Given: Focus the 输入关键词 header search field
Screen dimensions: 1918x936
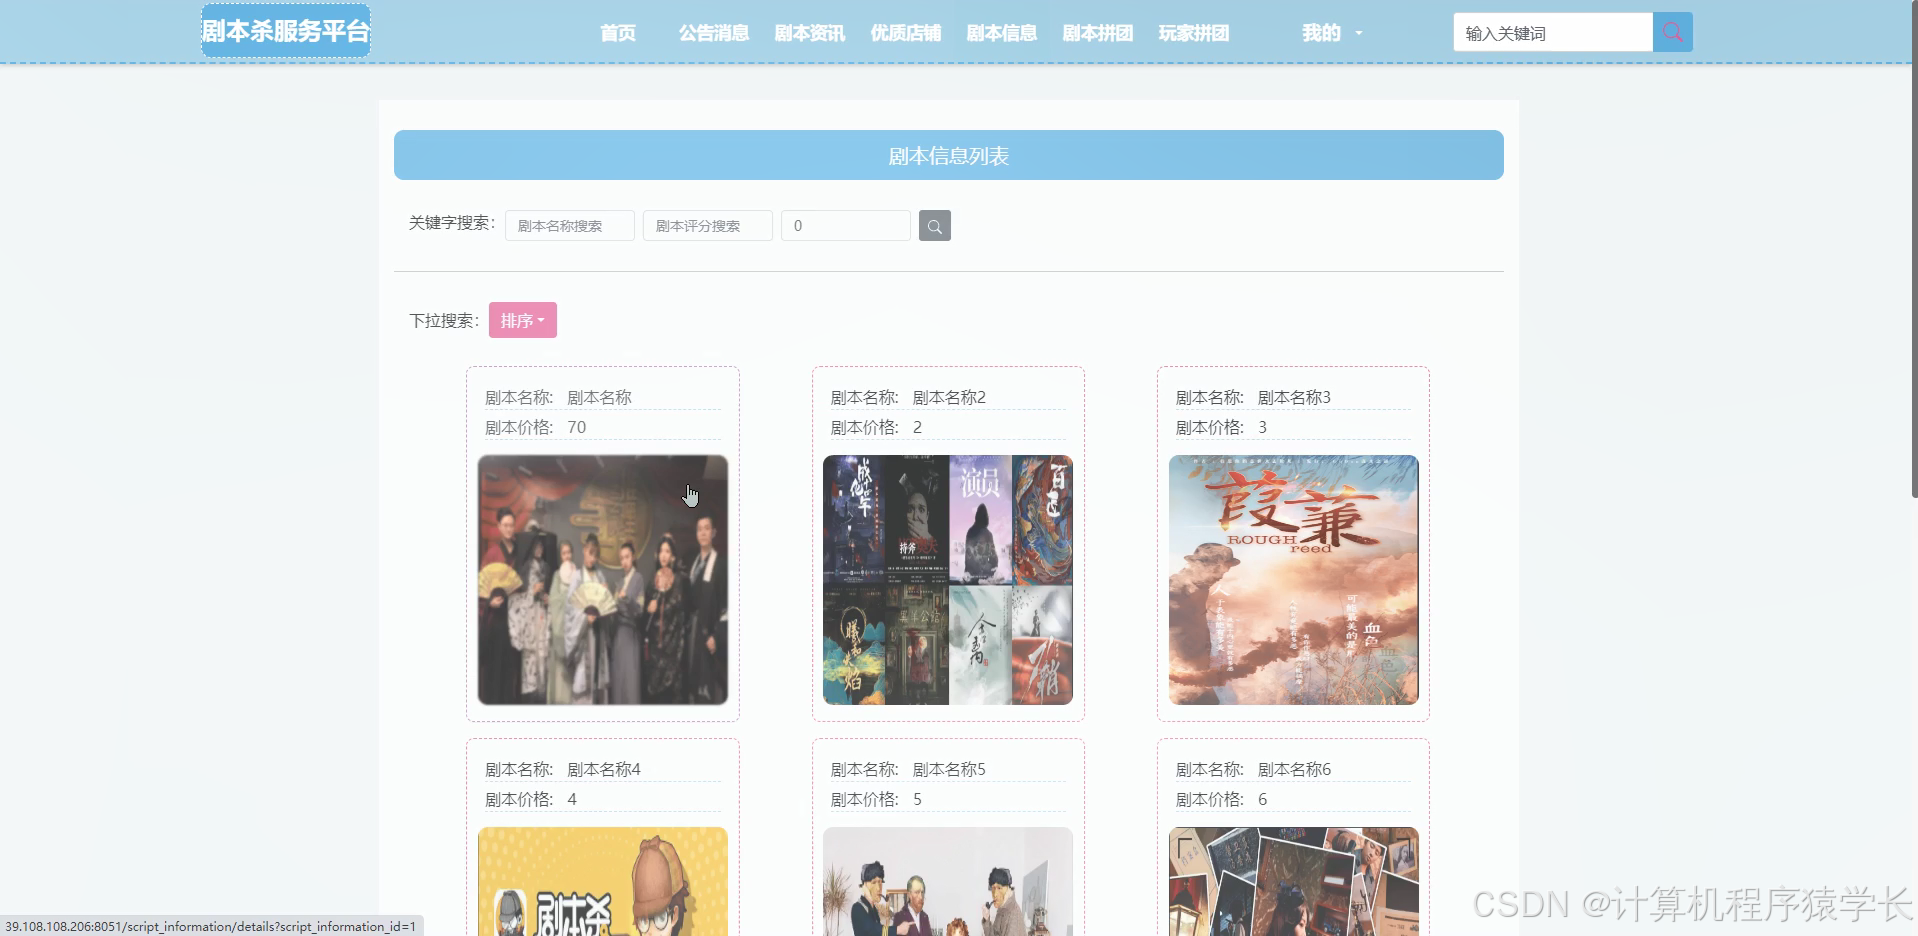Looking at the screenshot, I should coord(1552,32).
